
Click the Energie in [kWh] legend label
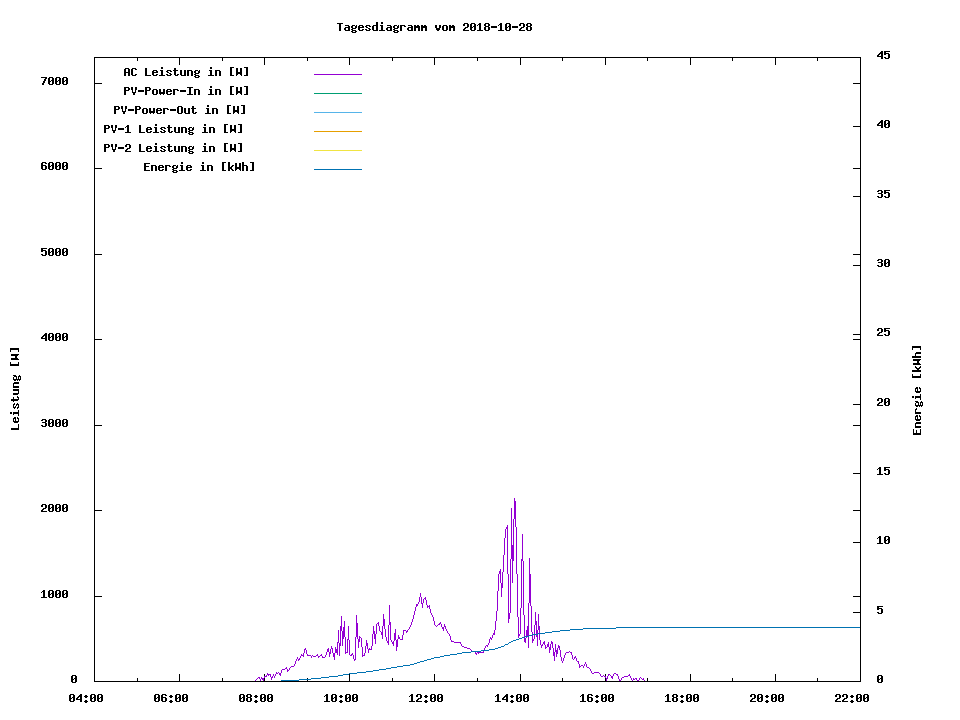click(x=199, y=167)
